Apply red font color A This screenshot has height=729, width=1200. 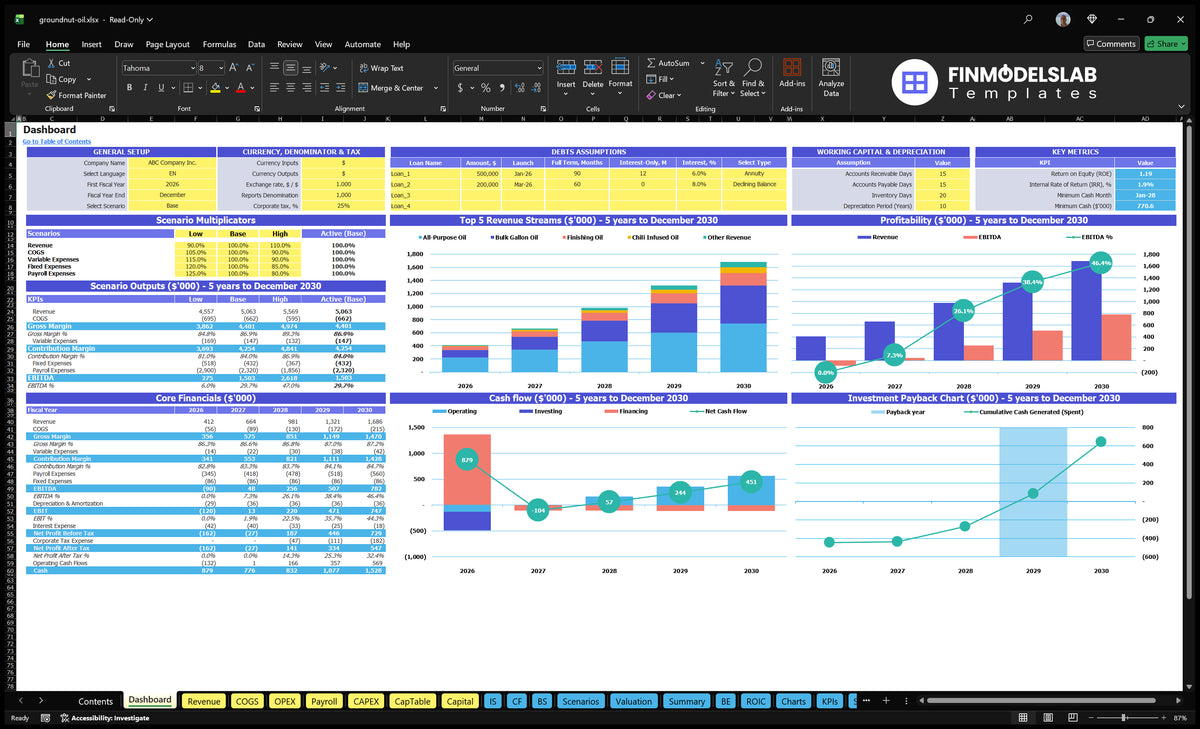tap(240, 88)
